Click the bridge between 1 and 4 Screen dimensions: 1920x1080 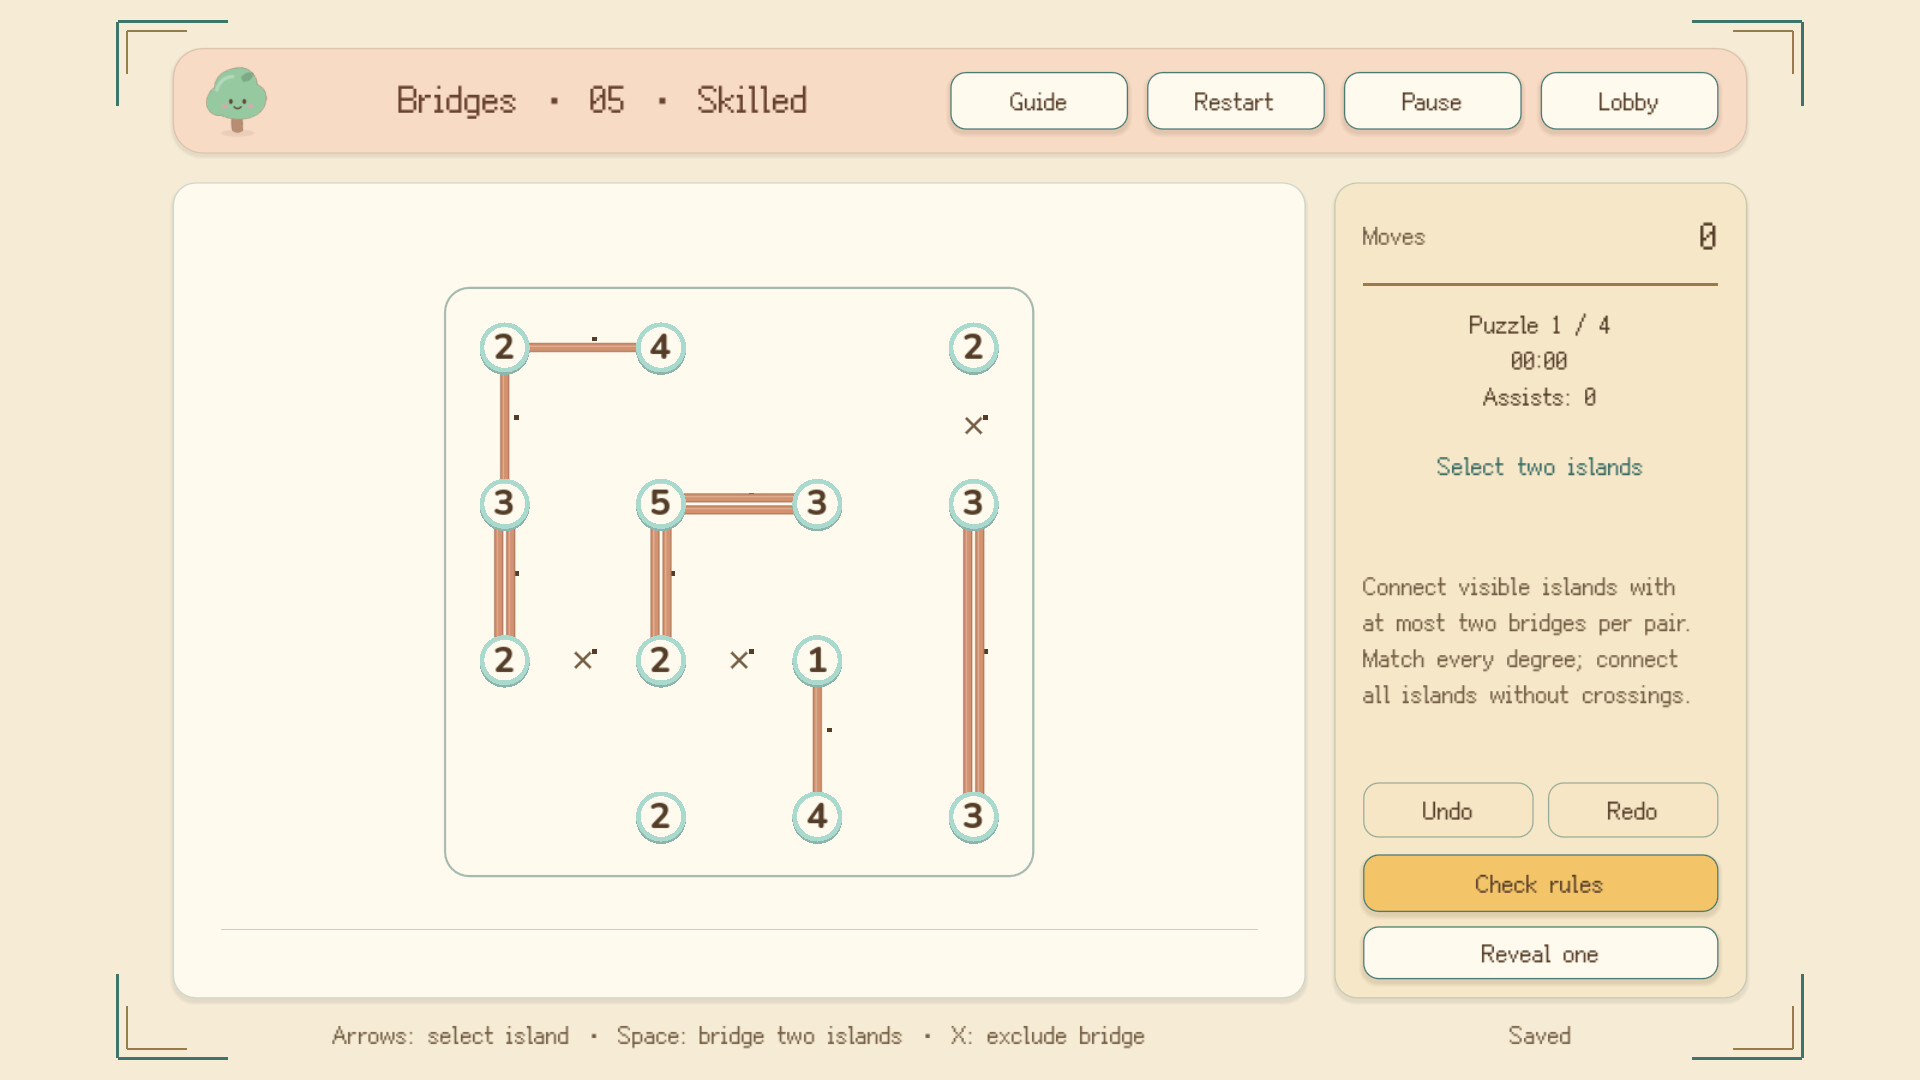817,739
